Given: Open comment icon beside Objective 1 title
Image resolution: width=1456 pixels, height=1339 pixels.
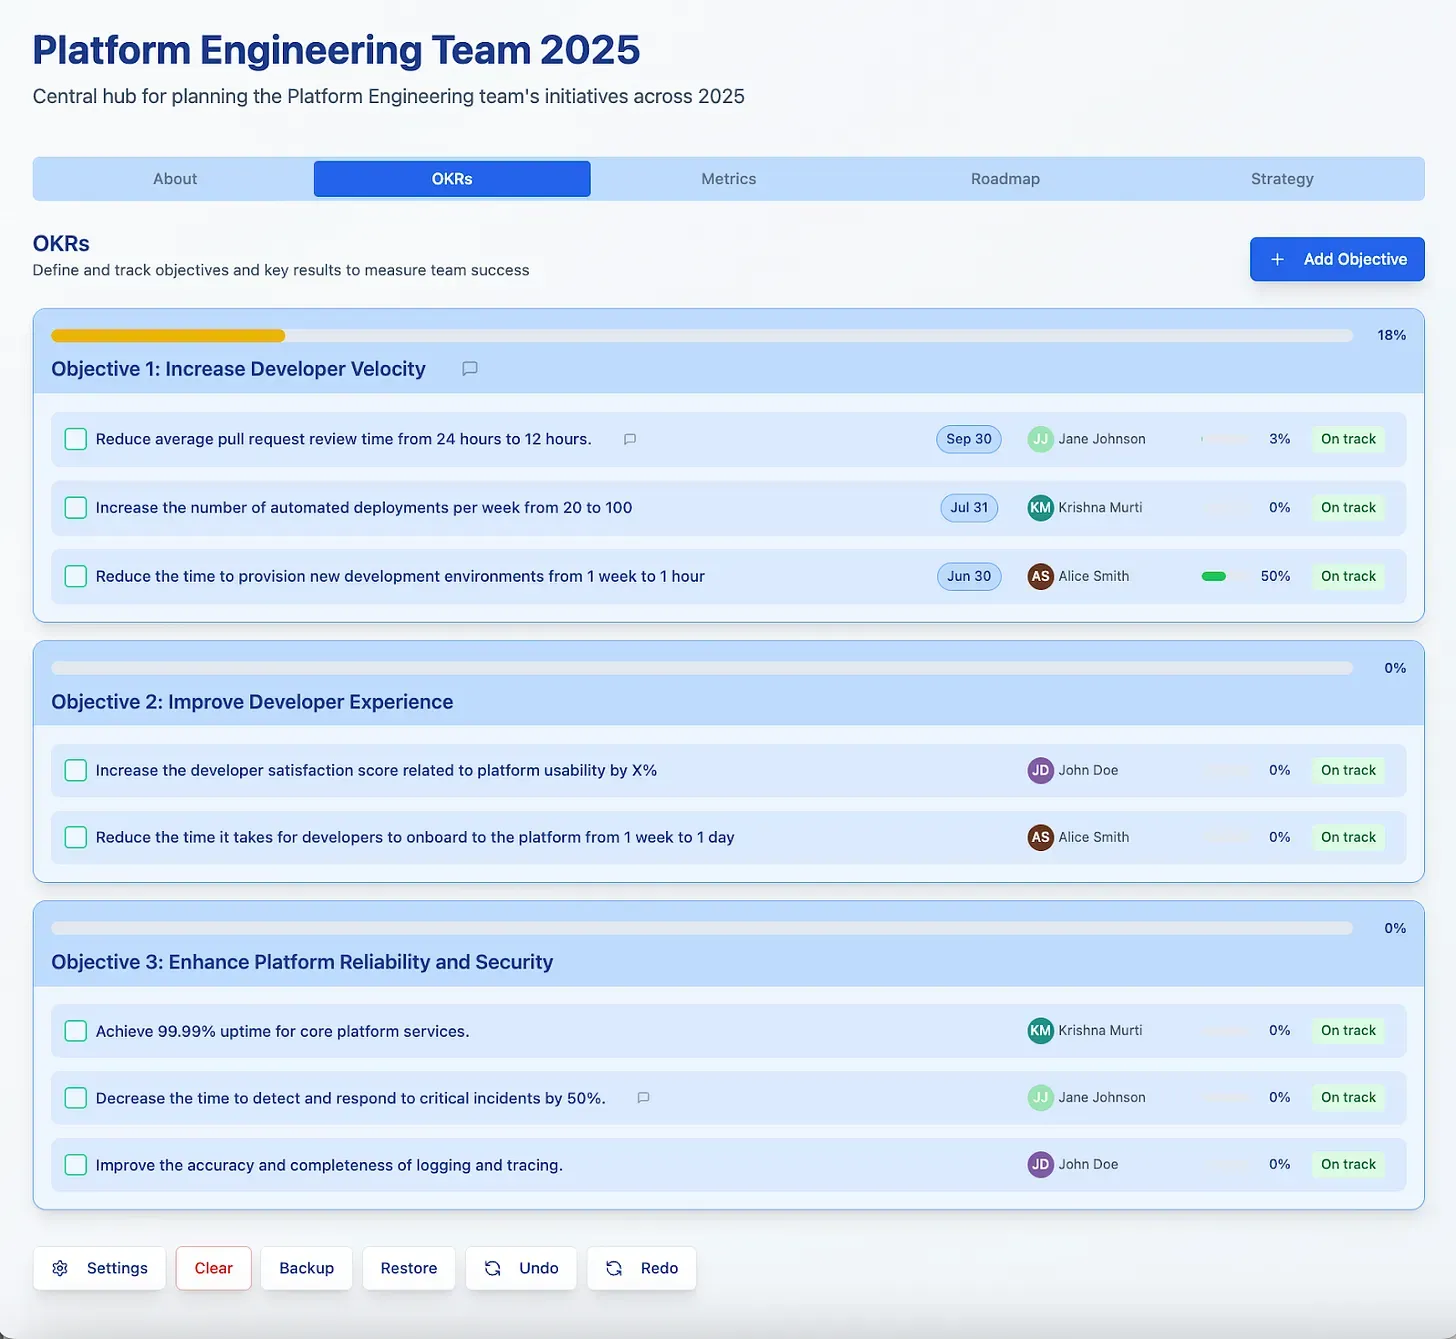Looking at the screenshot, I should pos(469,369).
